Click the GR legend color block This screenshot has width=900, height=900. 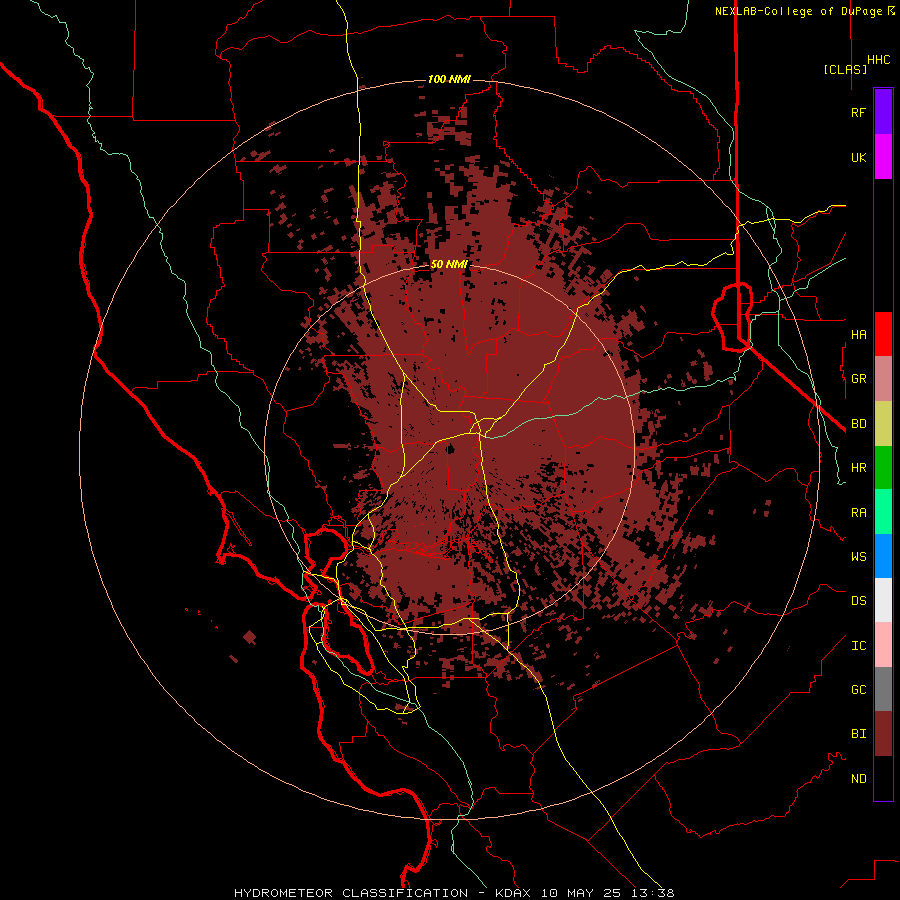point(883,378)
